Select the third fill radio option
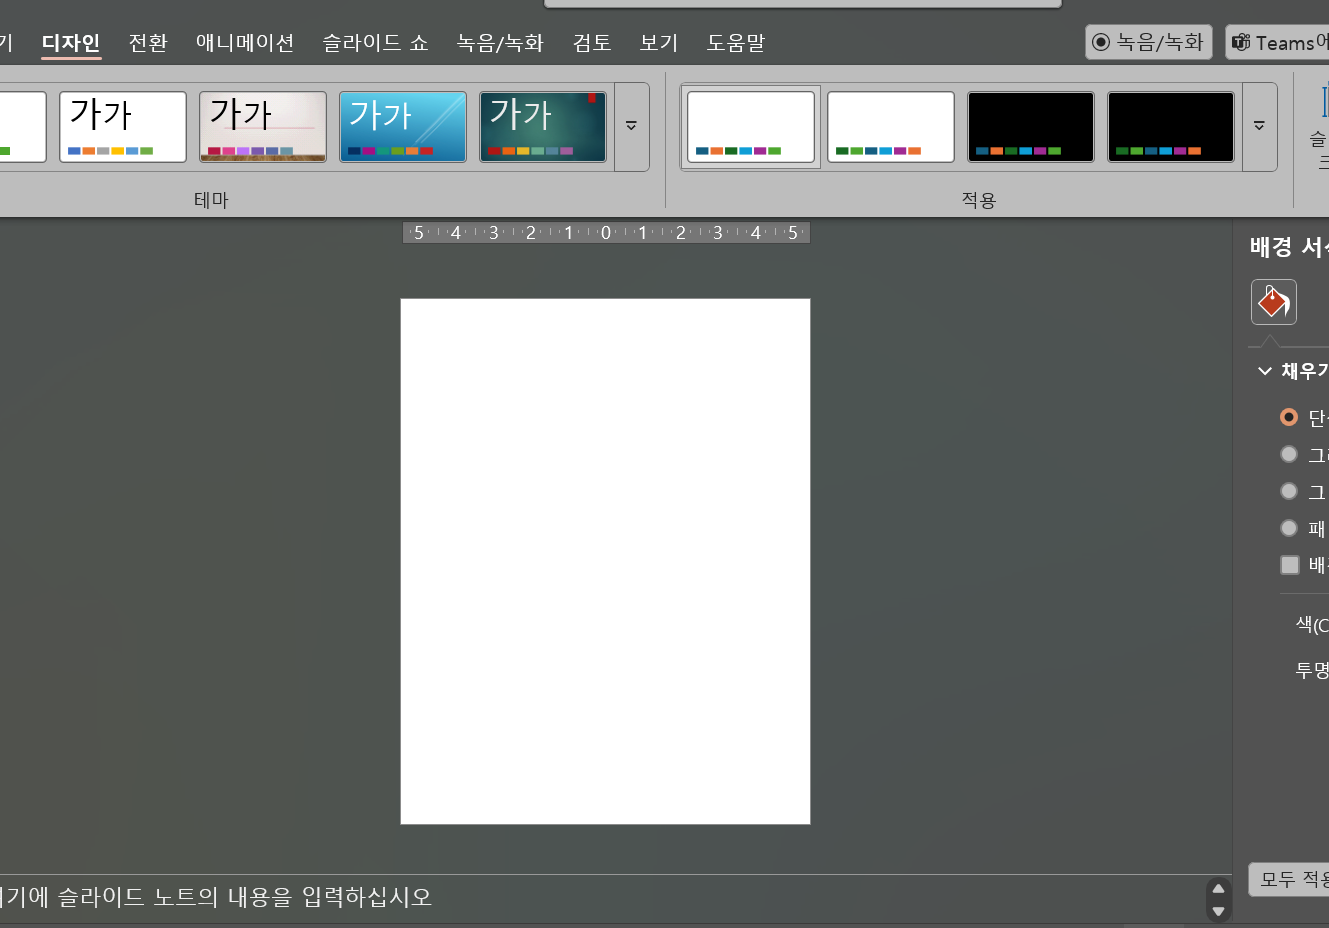The height and width of the screenshot is (928, 1329). point(1289,491)
